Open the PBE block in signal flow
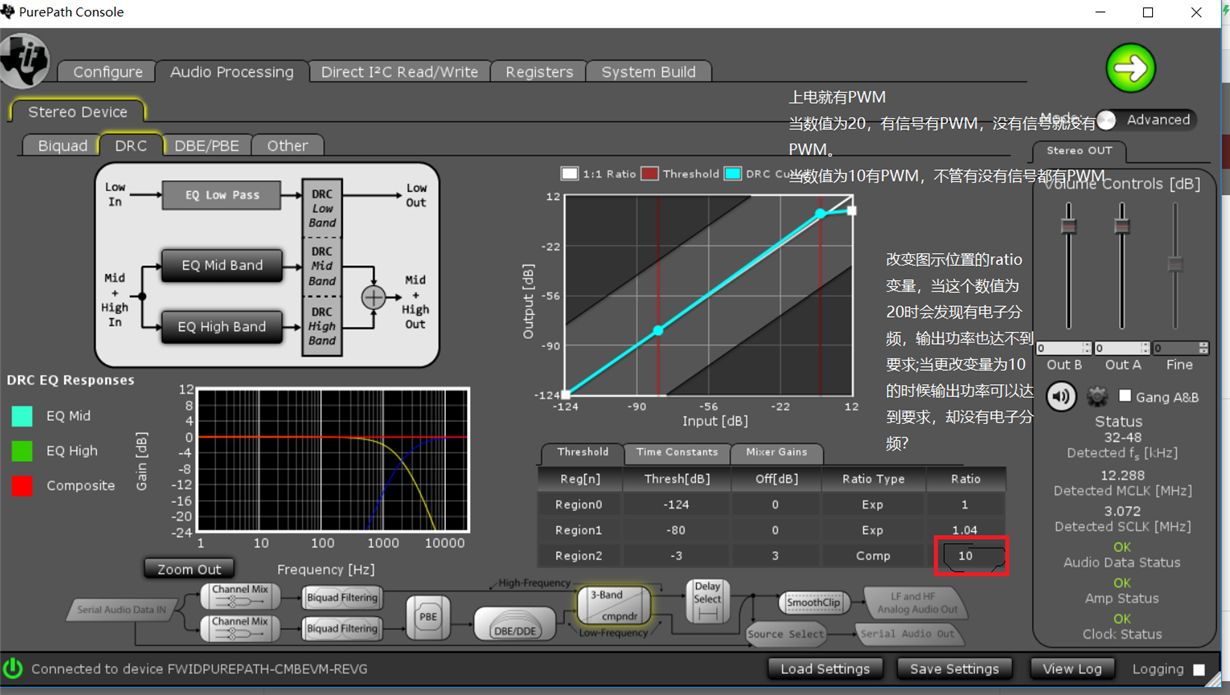This screenshot has width=1230, height=695. (428, 617)
